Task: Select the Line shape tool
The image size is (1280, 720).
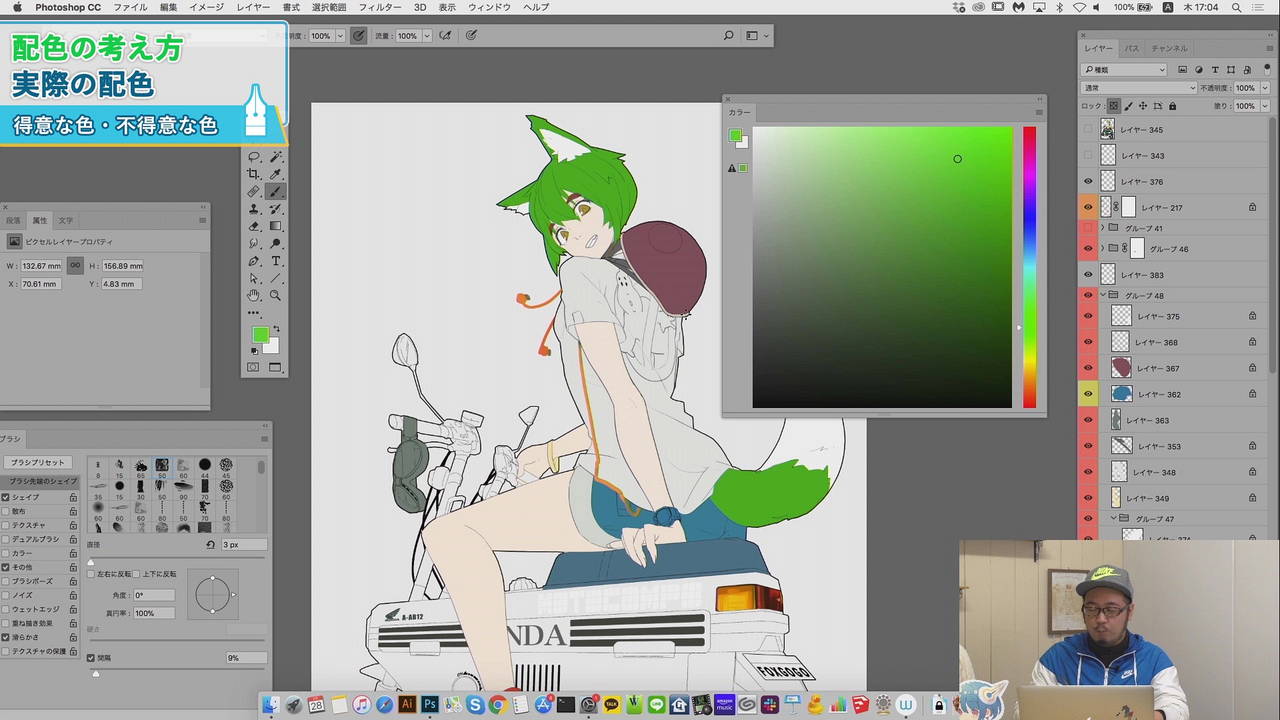Action: point(276,278)
